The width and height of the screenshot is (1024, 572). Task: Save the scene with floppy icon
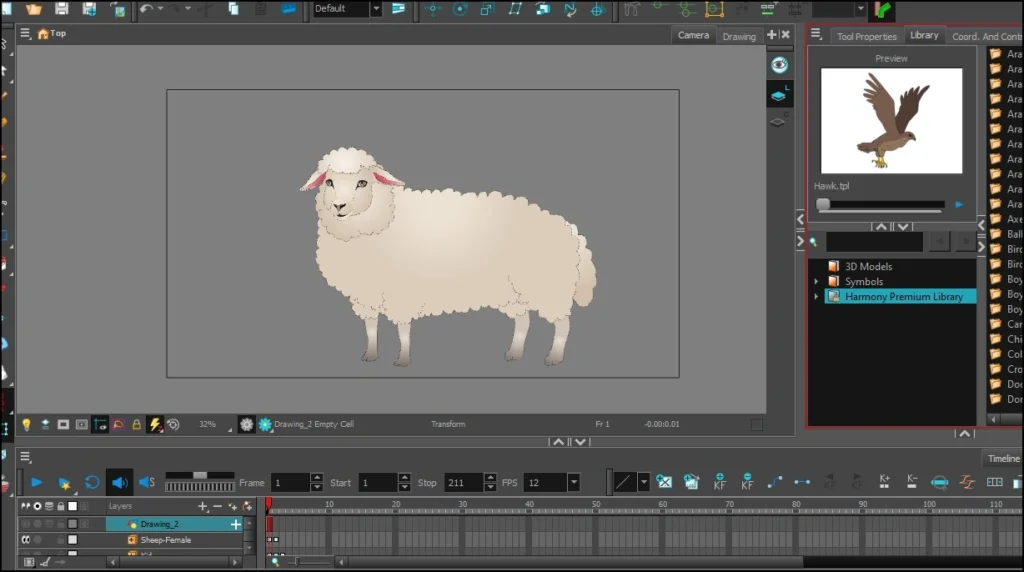[x=61, y=8]
